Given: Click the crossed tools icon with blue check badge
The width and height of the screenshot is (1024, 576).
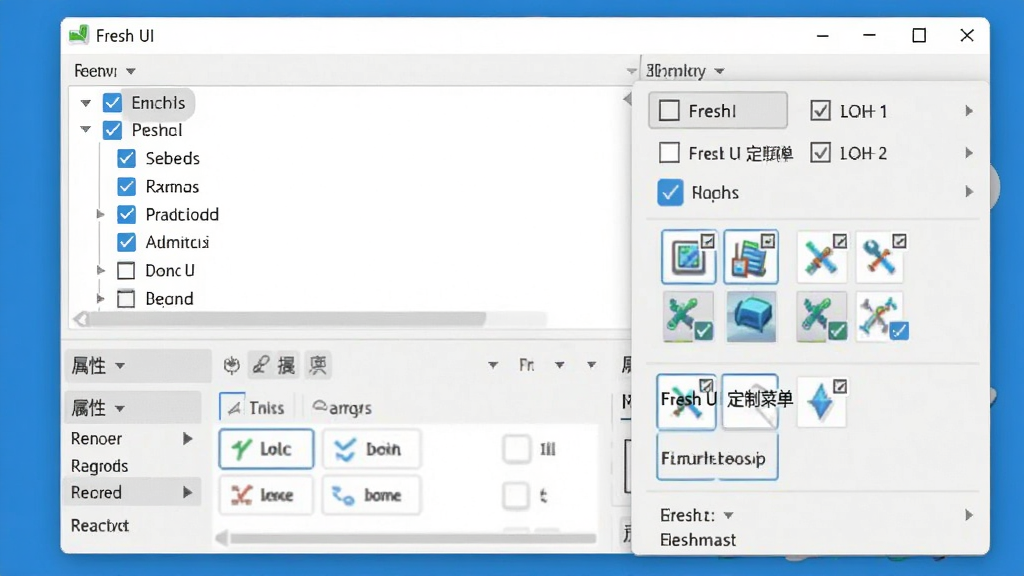Looking at the screenshot, I should click(882, 317).
